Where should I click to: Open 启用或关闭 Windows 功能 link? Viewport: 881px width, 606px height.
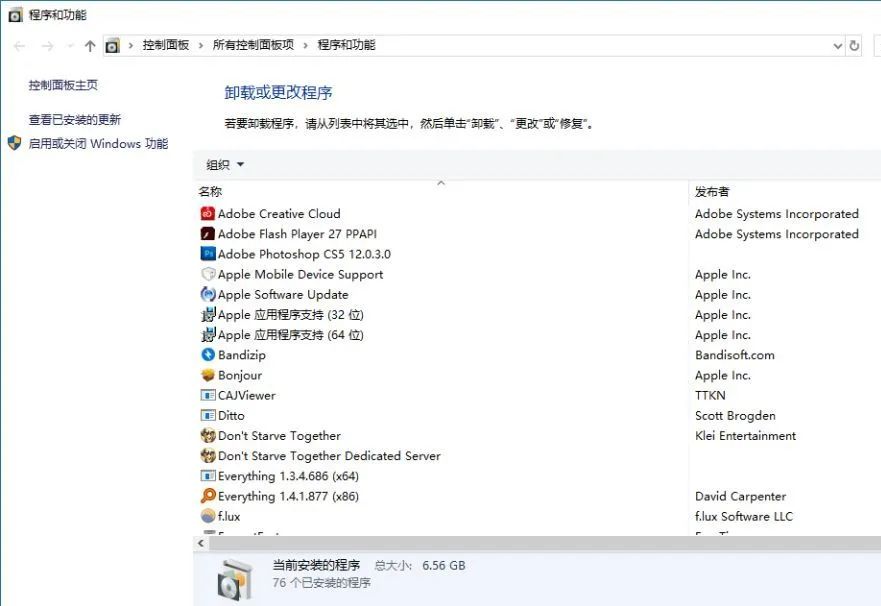click(98, 143)
